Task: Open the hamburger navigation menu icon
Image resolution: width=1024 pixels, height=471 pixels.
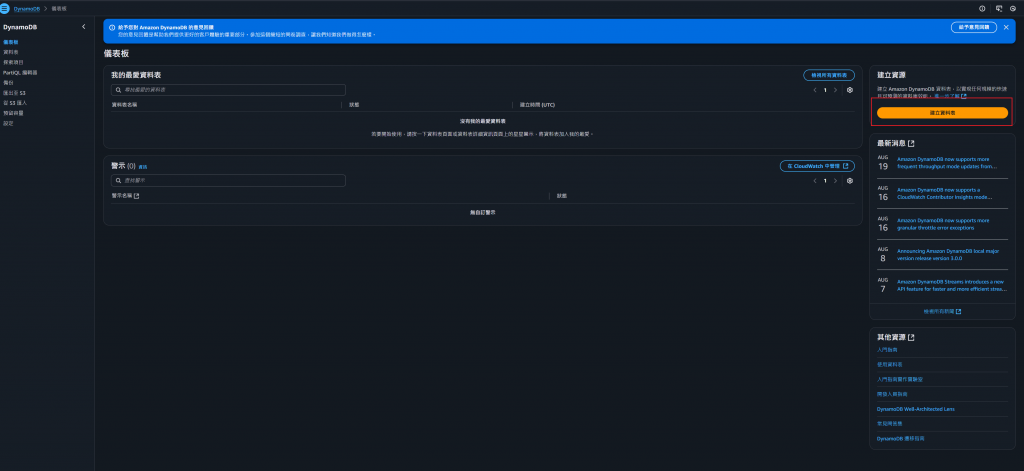Action: point(5,8)
